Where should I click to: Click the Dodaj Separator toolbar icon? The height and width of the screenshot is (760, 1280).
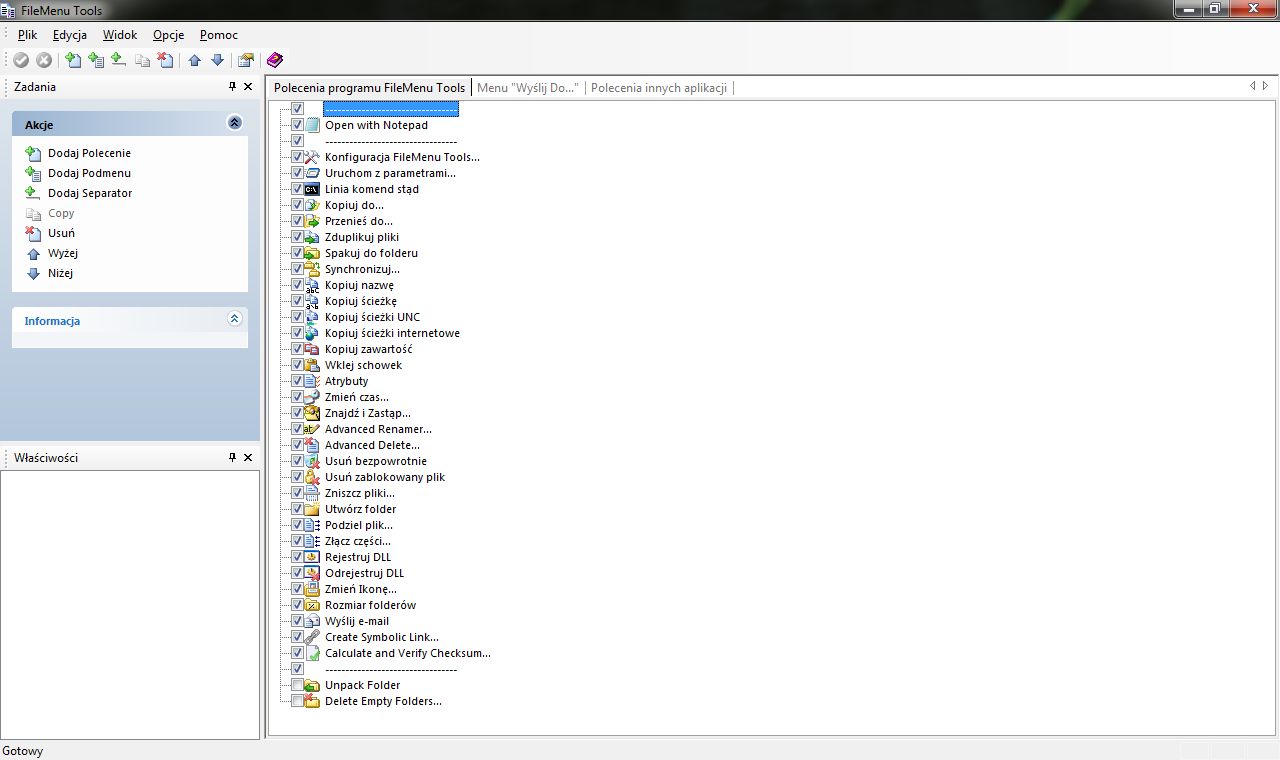coord(117,59)
